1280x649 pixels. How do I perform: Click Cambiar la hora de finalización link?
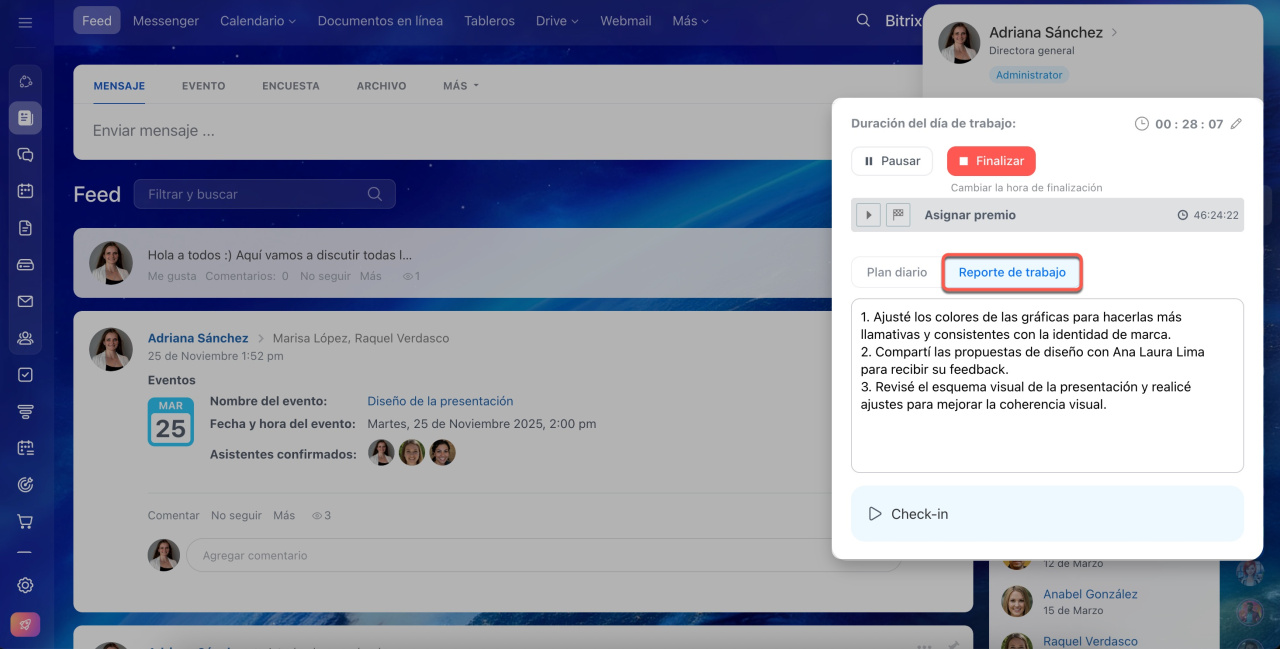coord(1026,187)
